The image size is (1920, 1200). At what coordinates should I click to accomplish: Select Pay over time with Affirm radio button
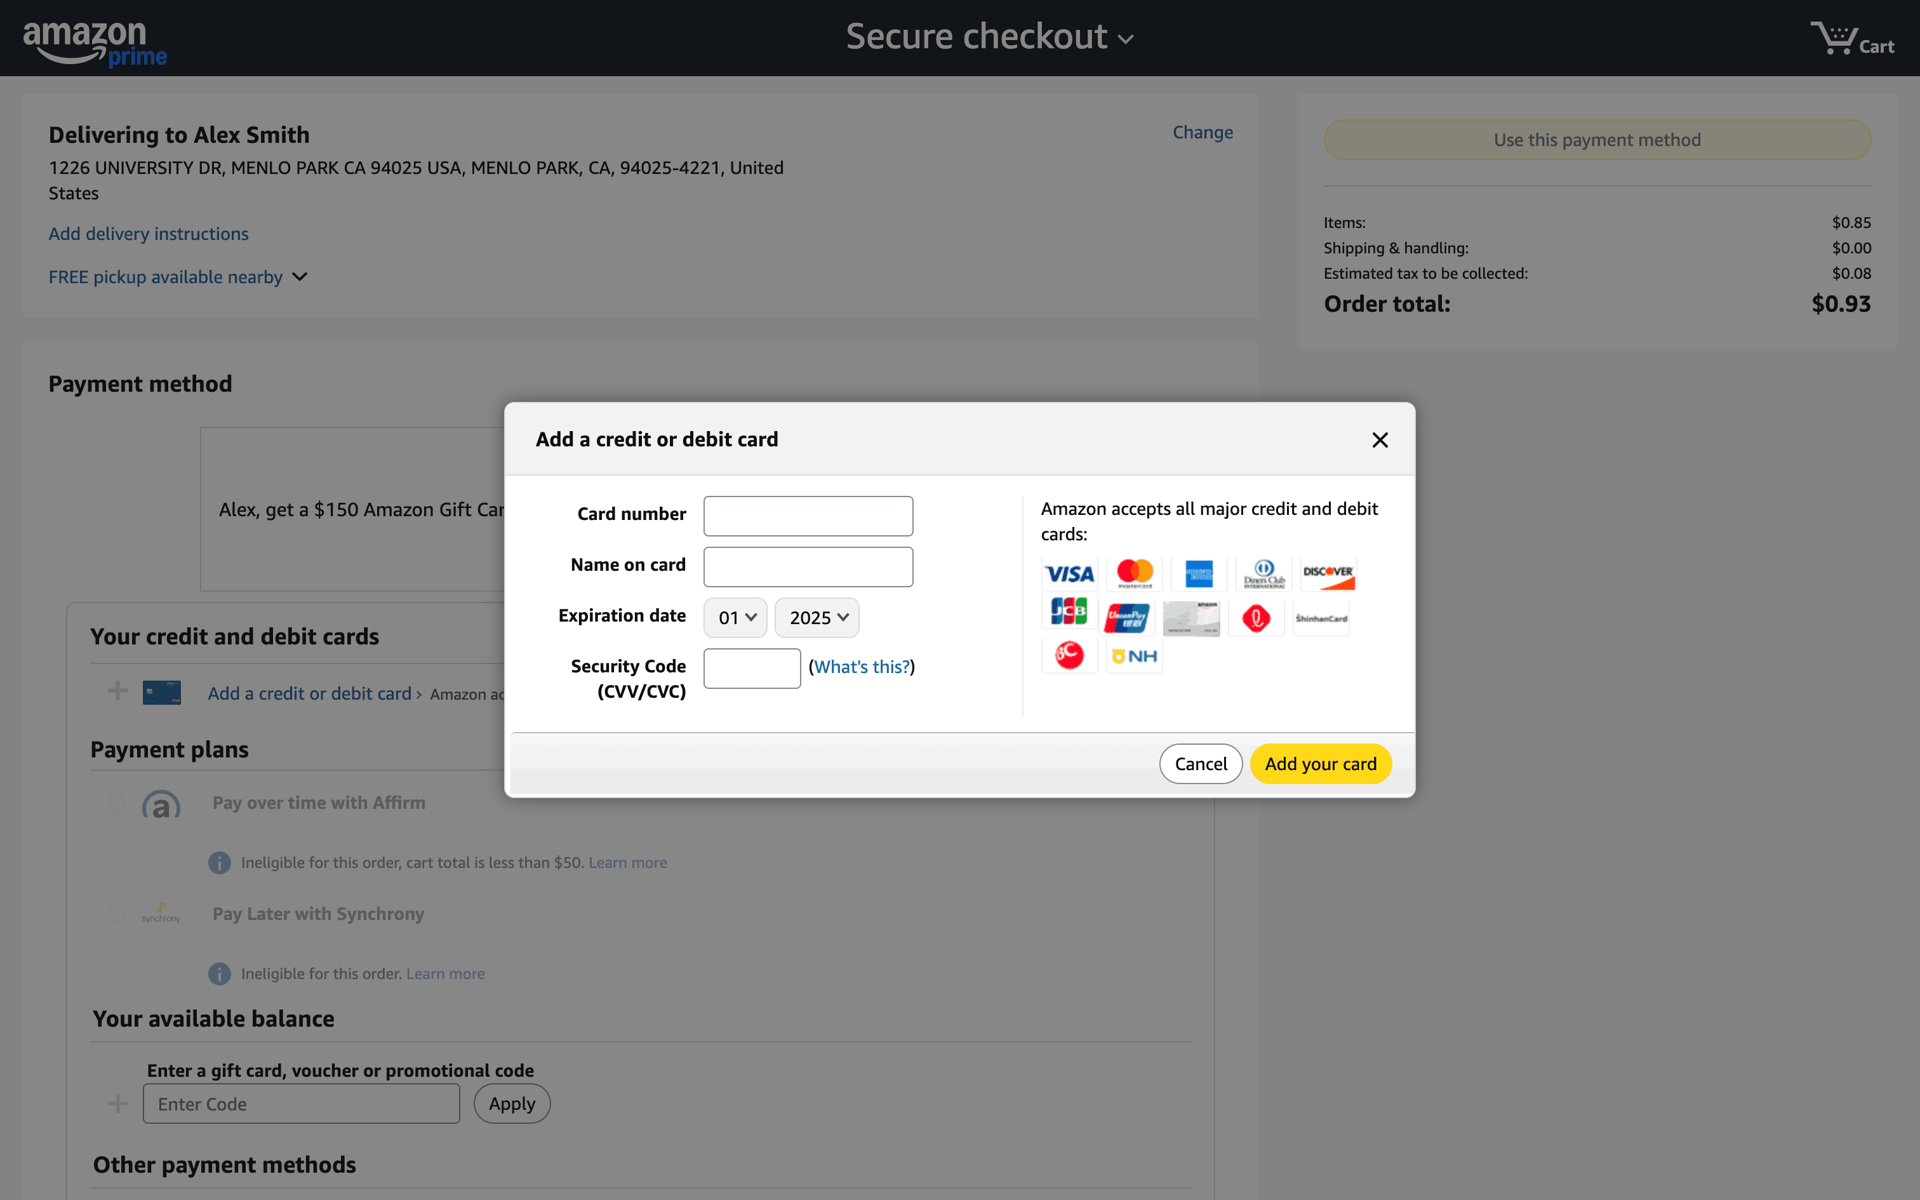click(x=116, y=803)
